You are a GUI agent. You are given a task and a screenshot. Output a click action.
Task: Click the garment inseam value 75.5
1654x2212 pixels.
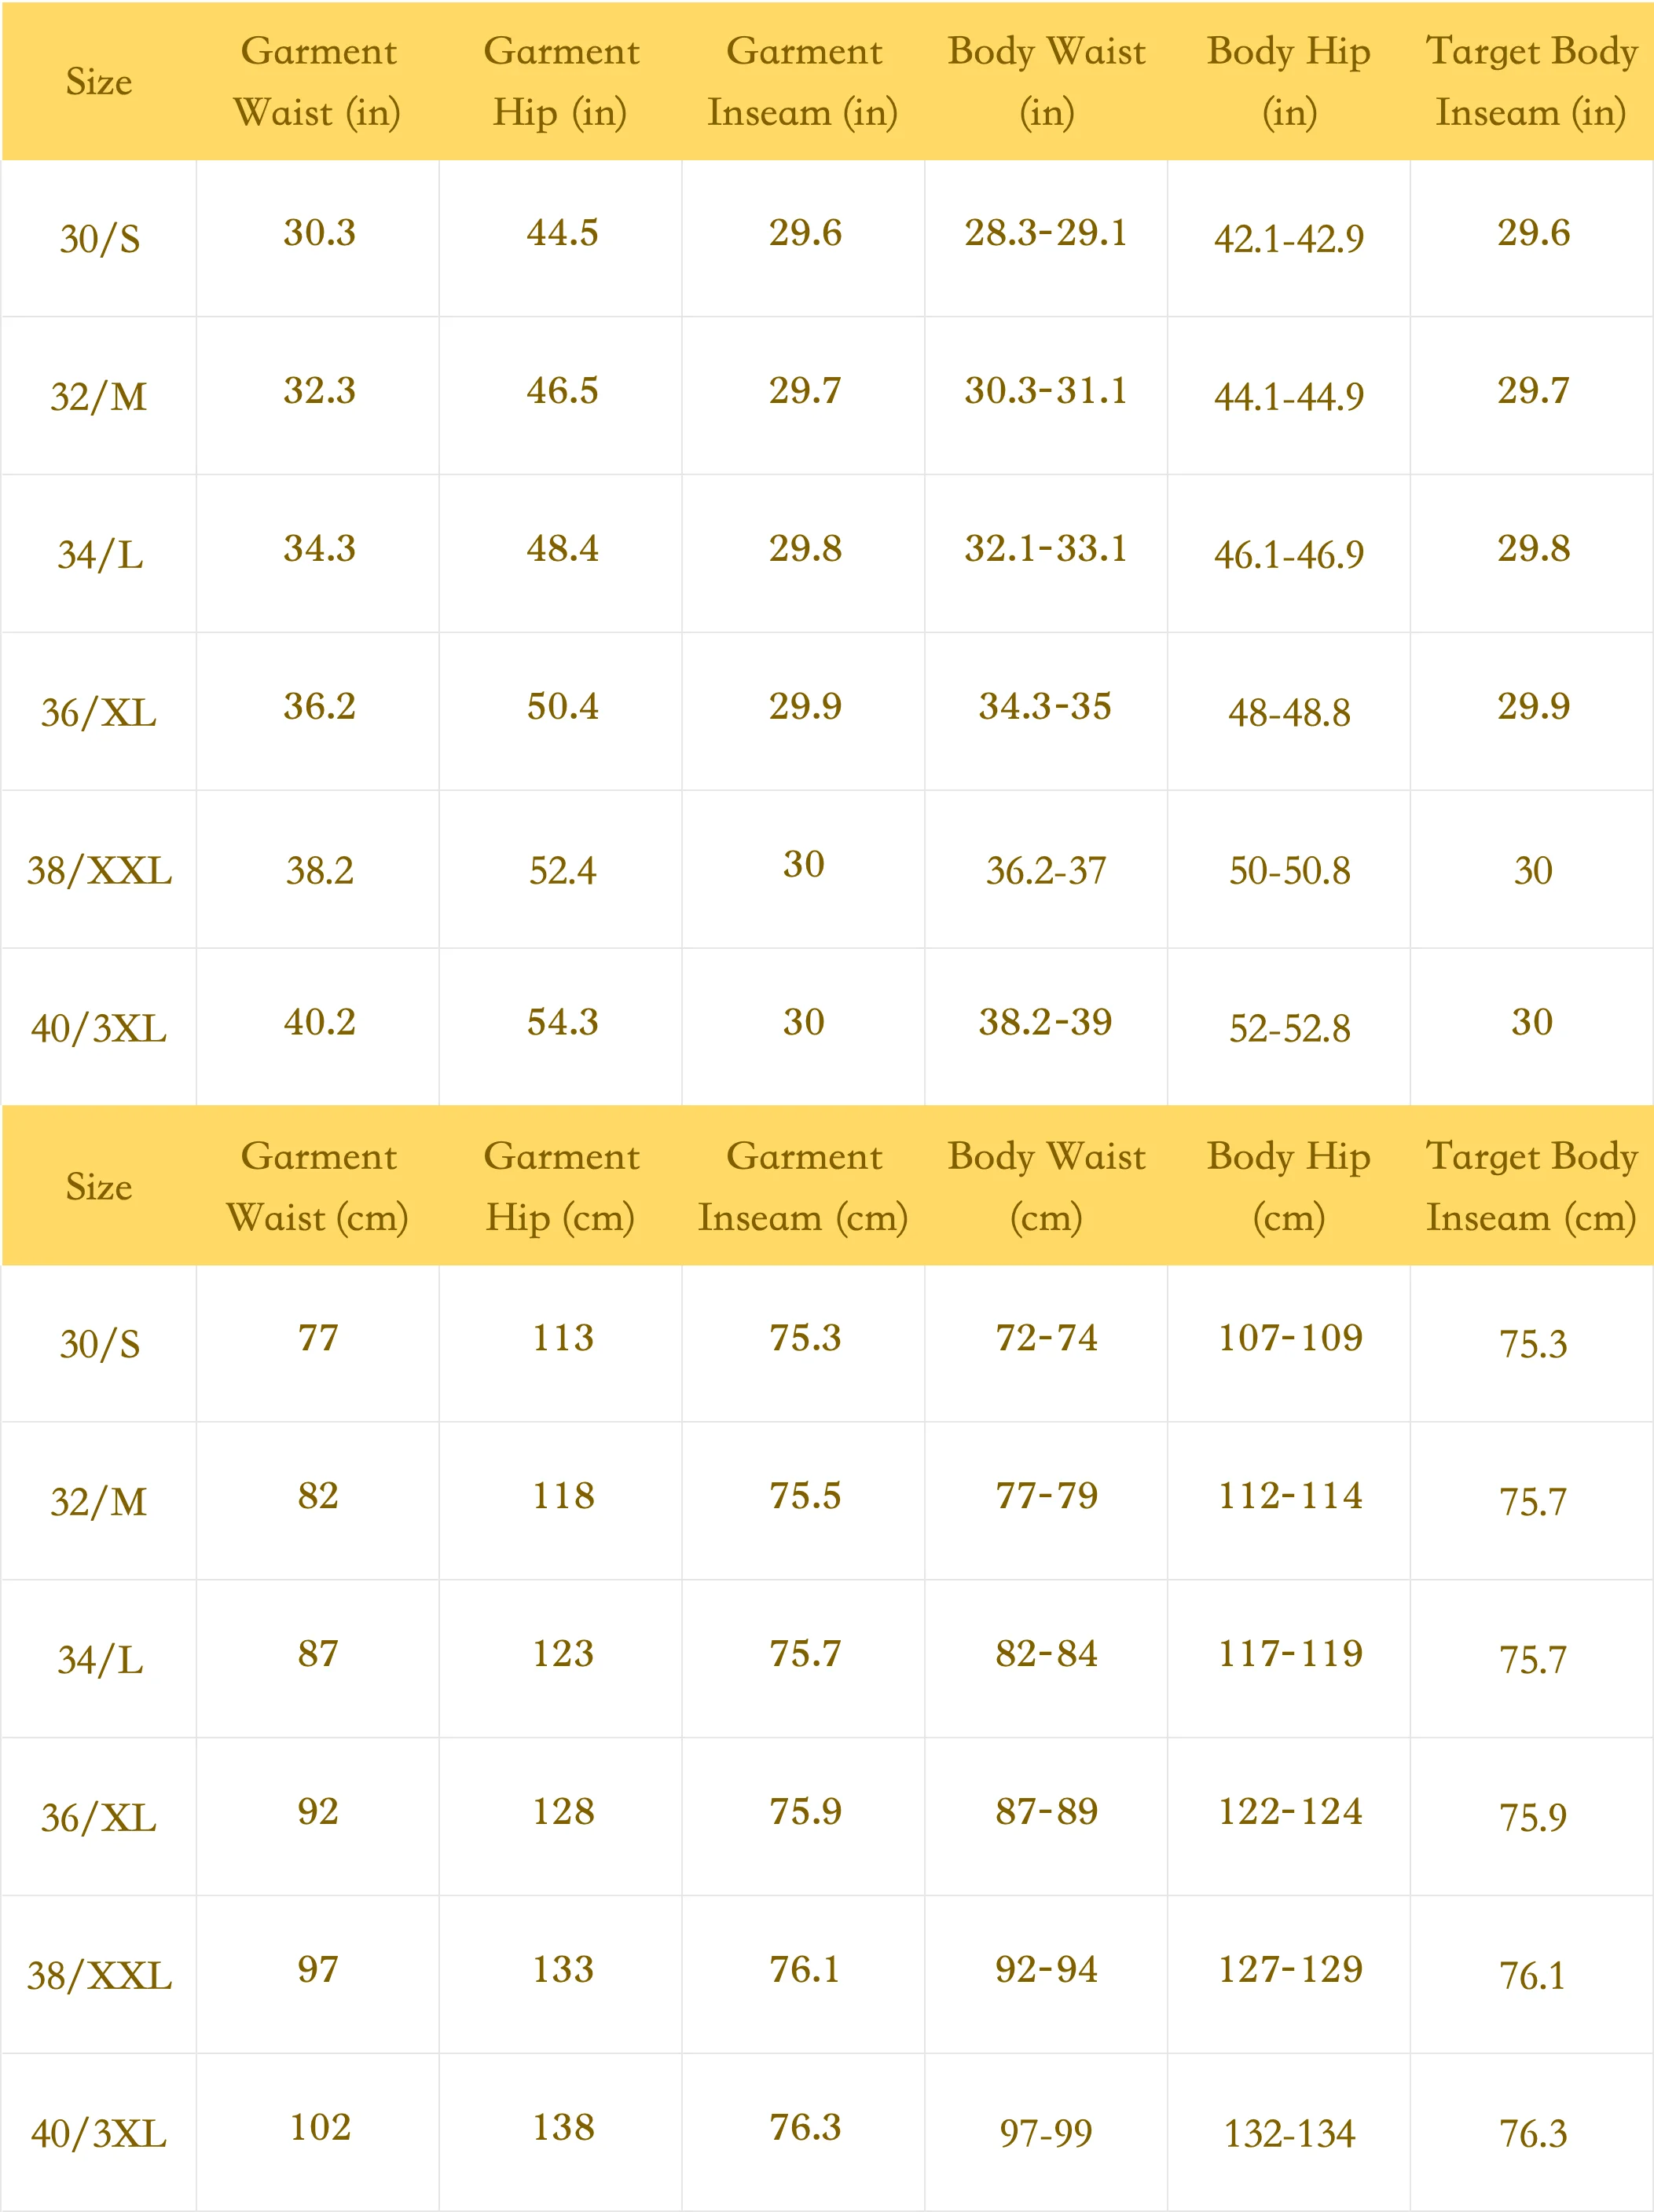(x=805, y=1496)
